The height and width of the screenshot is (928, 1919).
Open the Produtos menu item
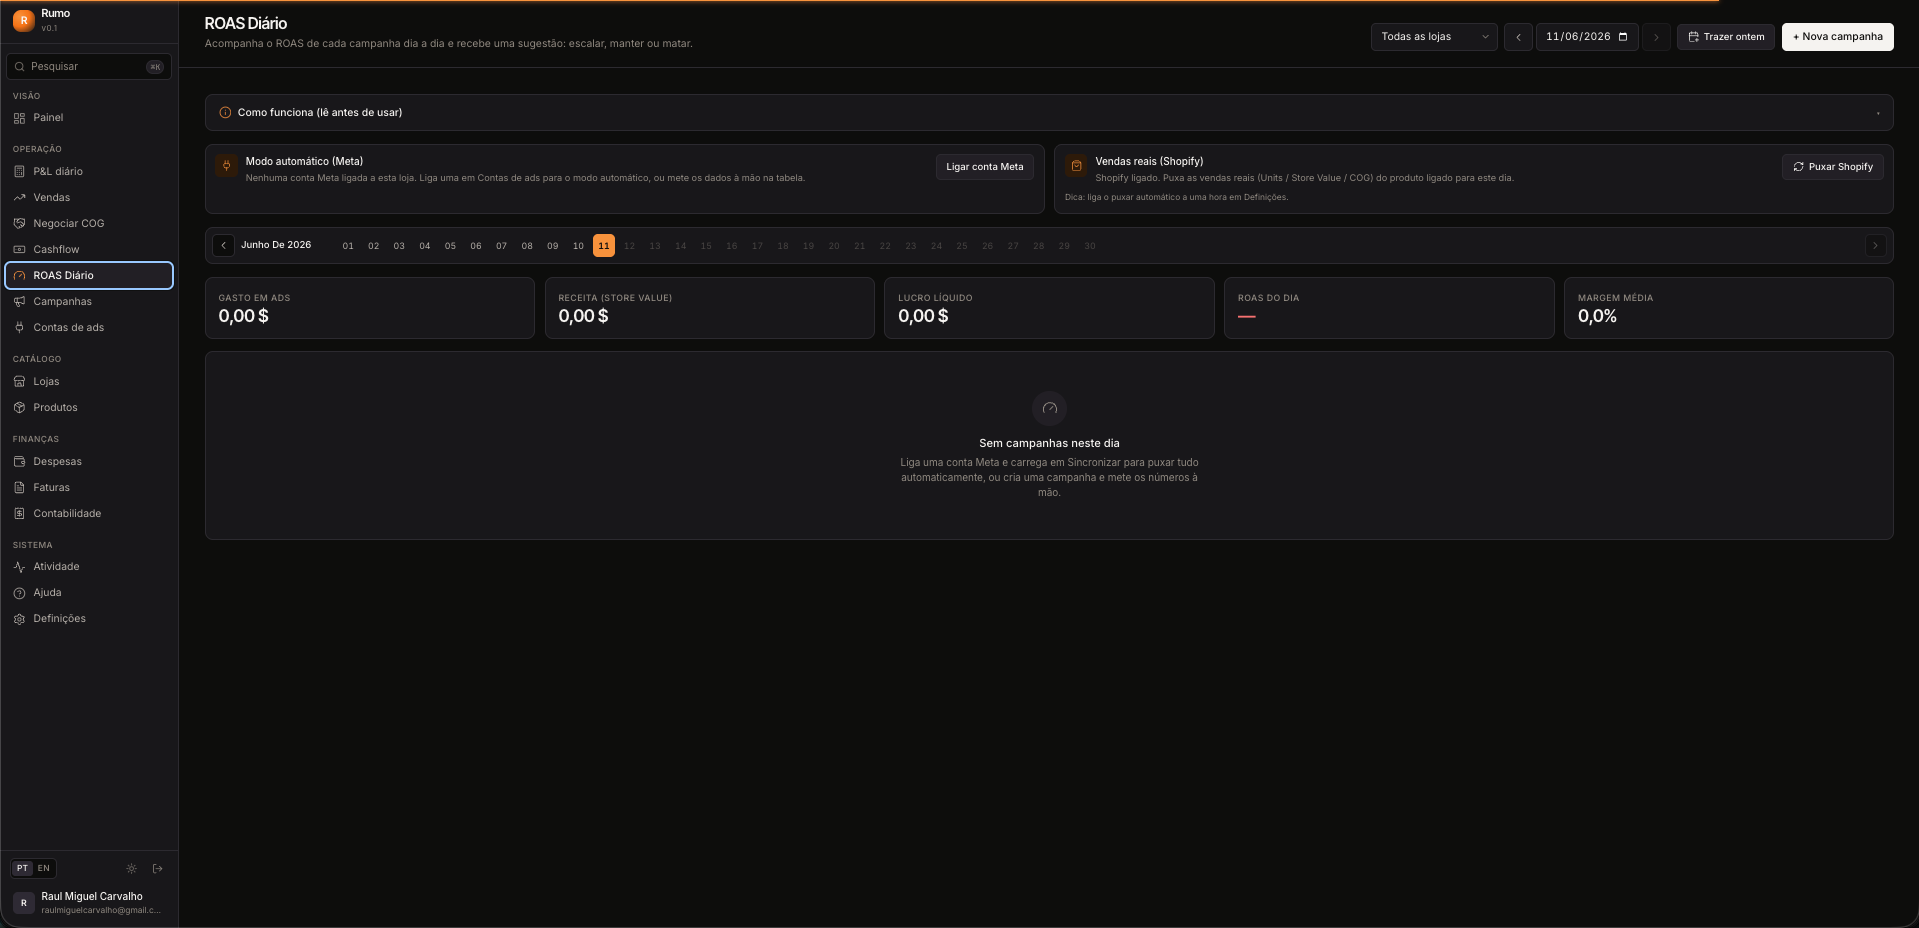pyautogui.click(x=89, y=408)
